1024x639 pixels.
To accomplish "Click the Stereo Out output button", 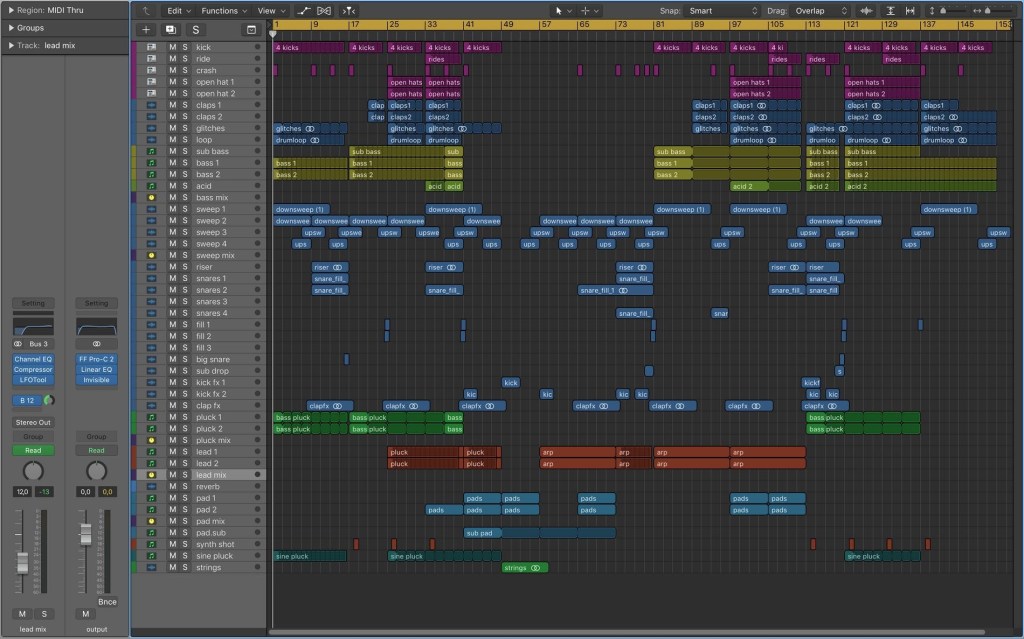I will click(33, 422).
